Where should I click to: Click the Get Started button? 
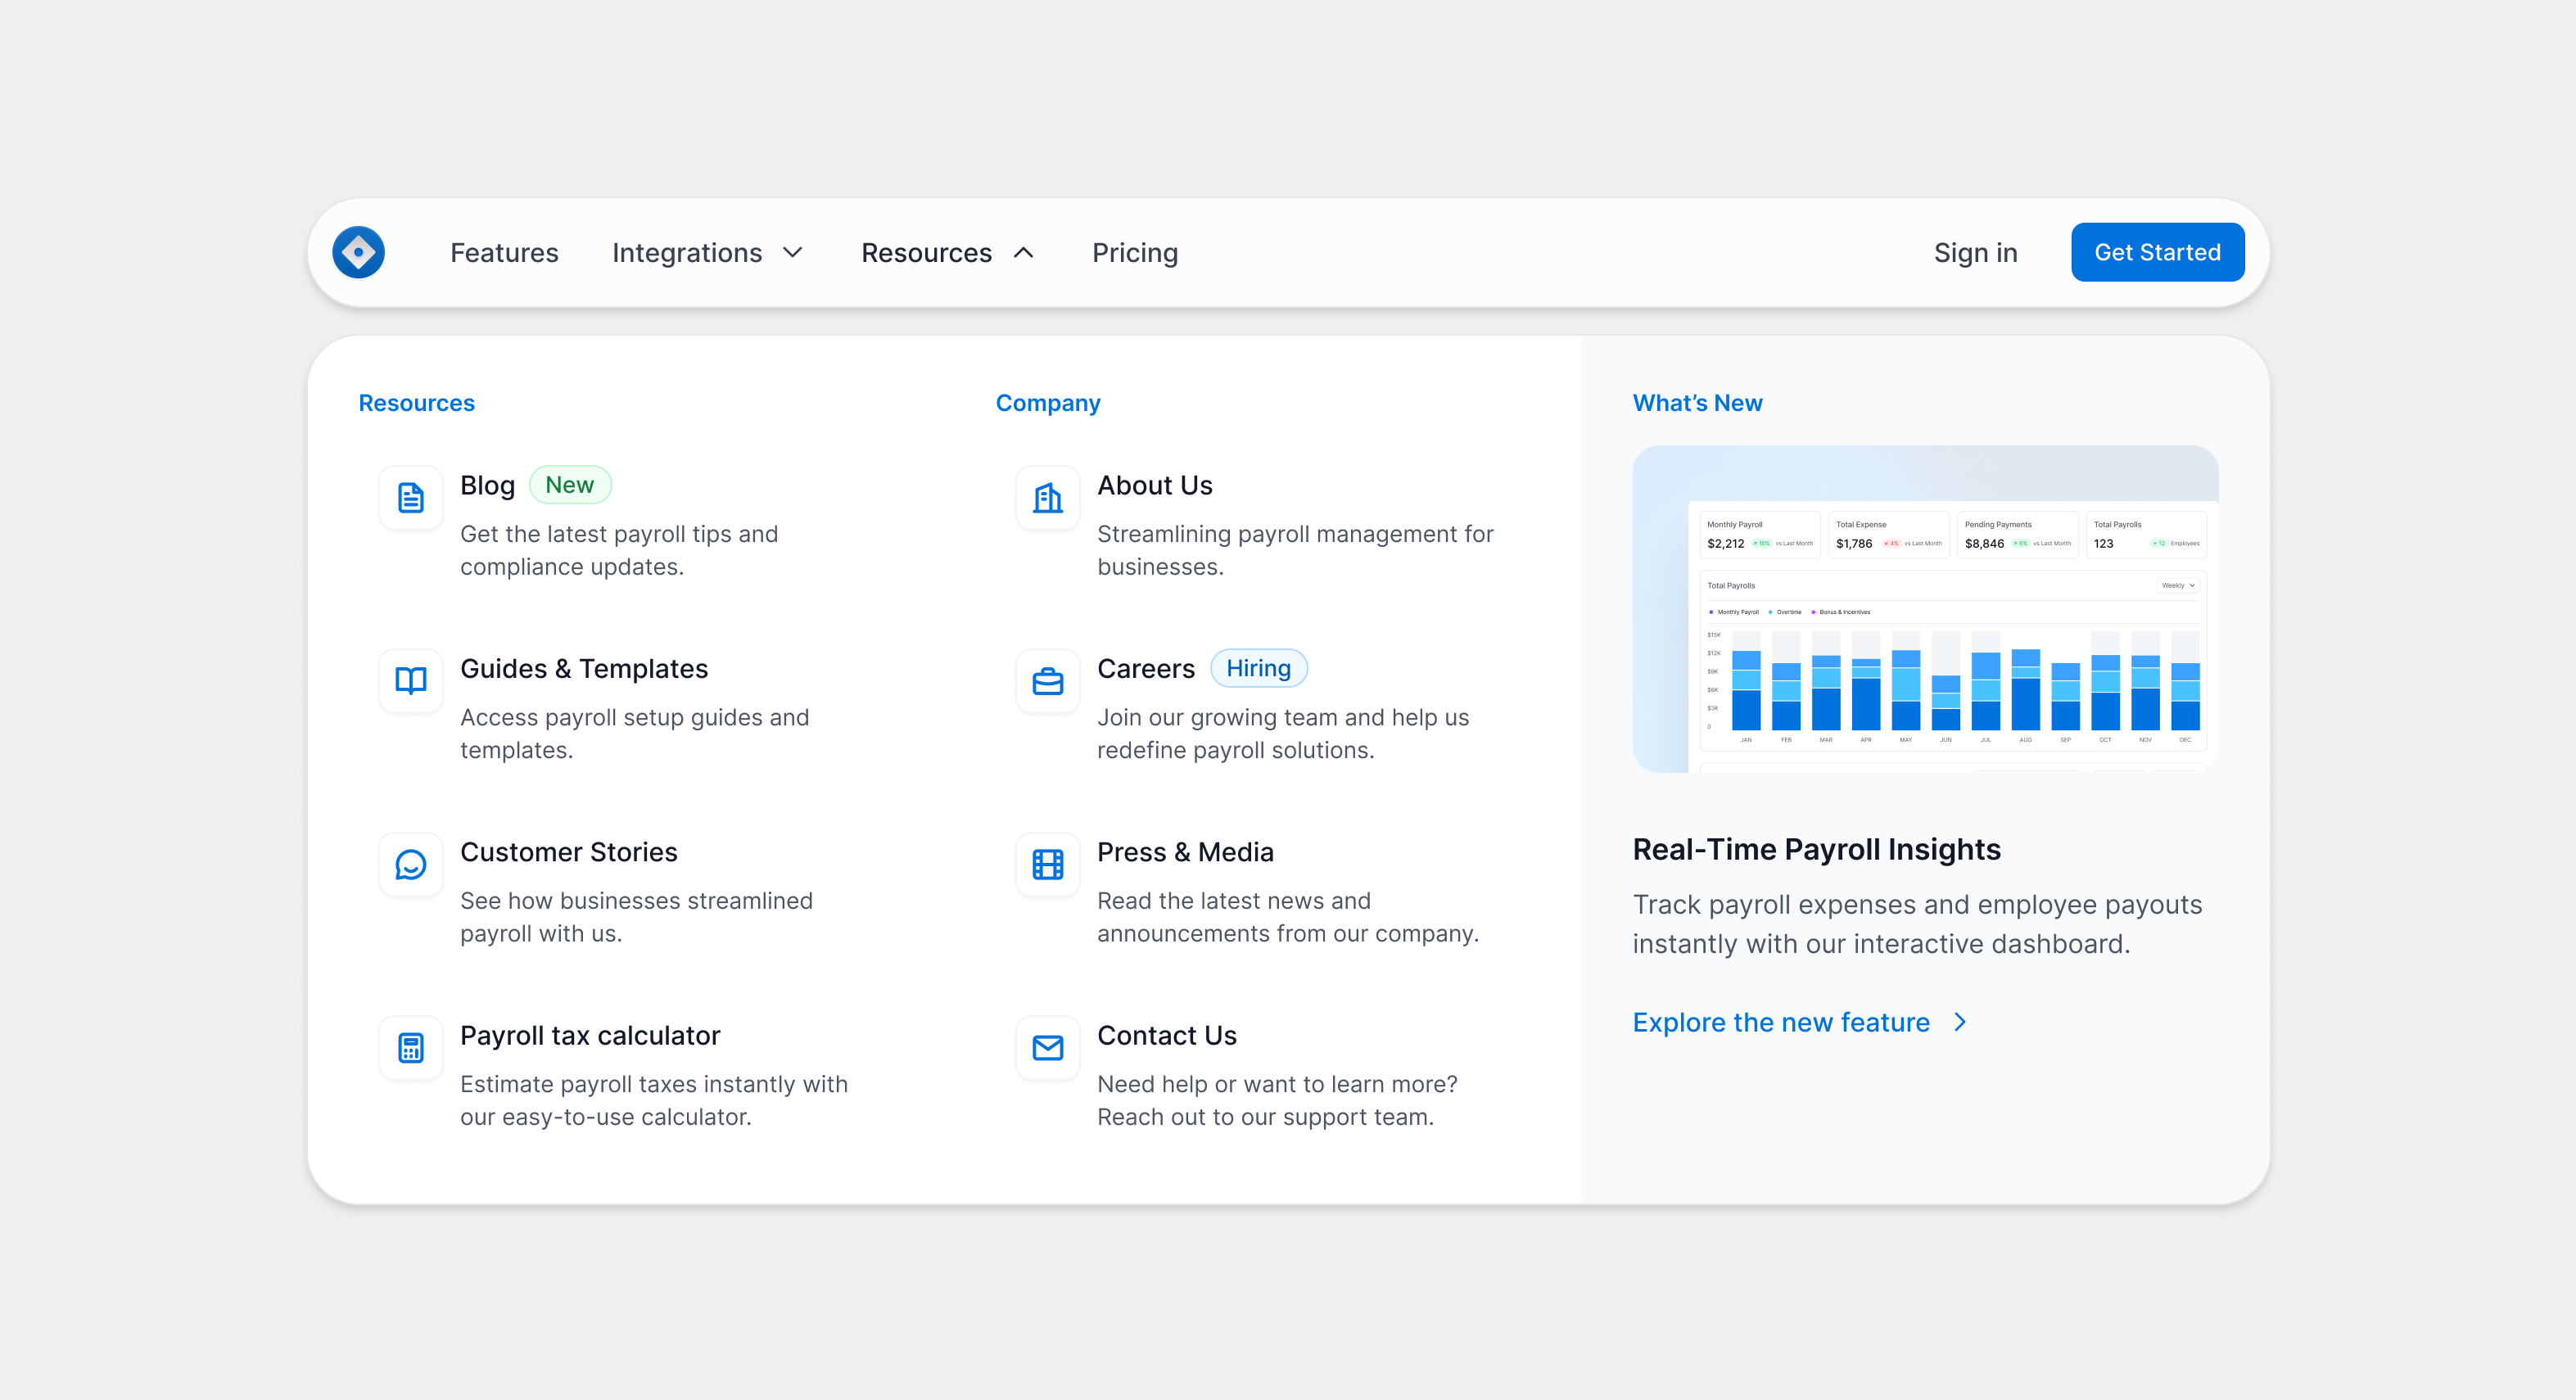pos(2157,252)
